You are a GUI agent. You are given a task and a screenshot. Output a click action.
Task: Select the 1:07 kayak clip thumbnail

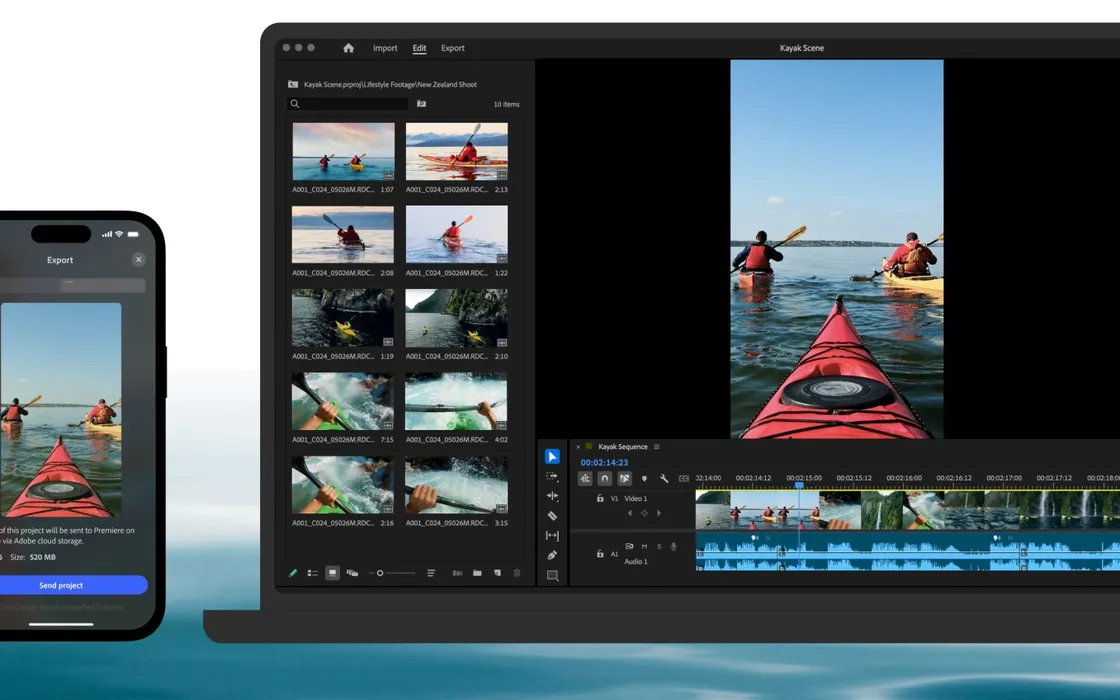[343, 152]
